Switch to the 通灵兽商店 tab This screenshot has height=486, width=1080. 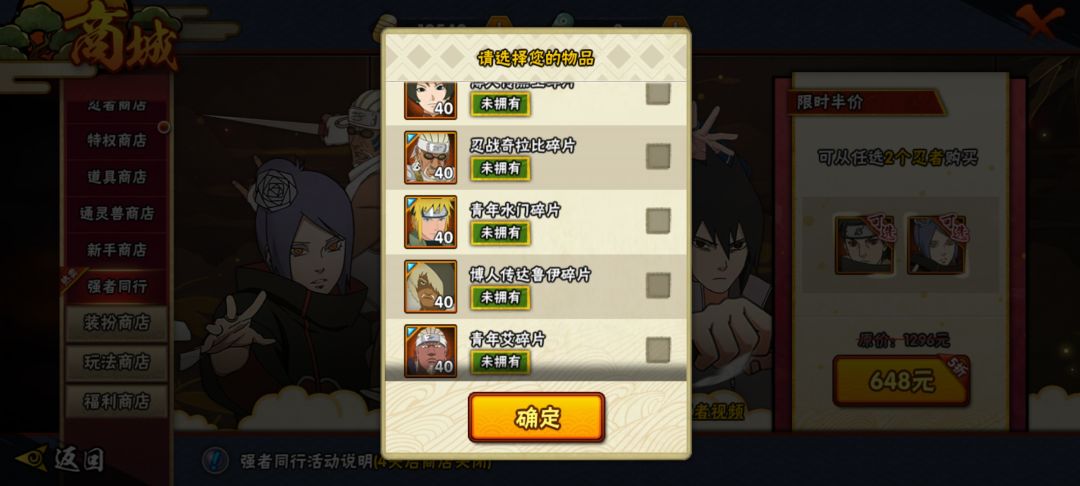point(116,213)
